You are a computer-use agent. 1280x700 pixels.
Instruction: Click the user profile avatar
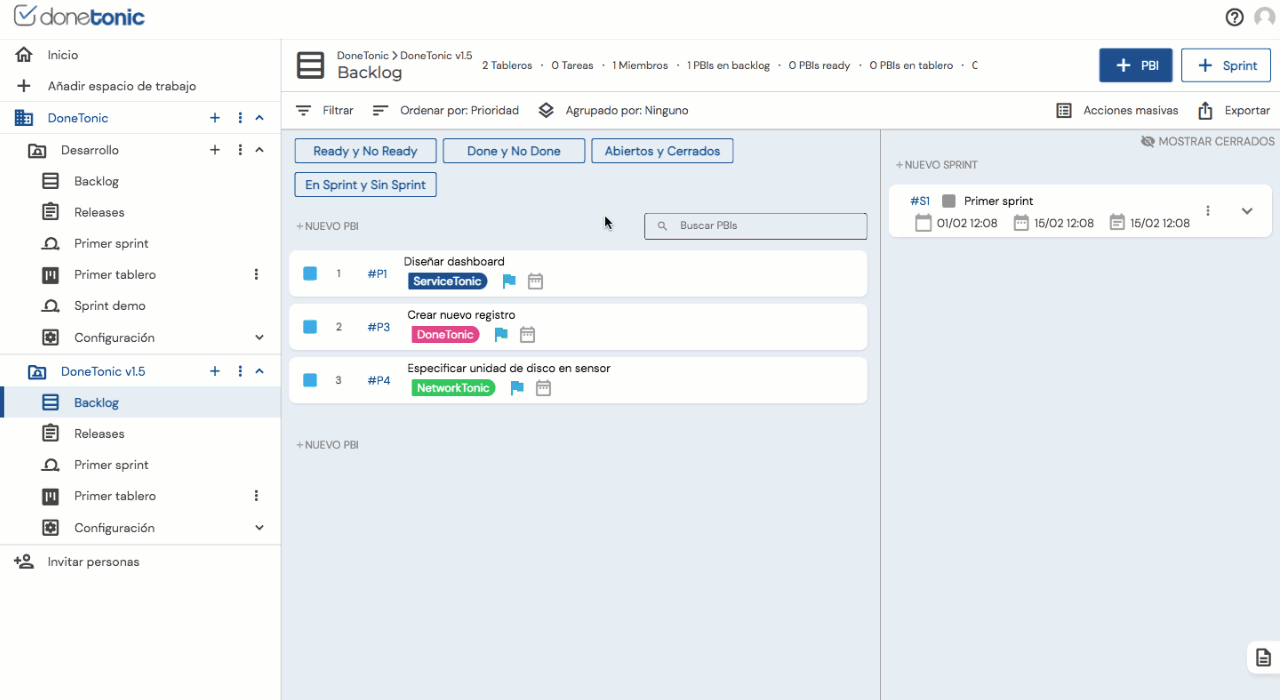1265,17
